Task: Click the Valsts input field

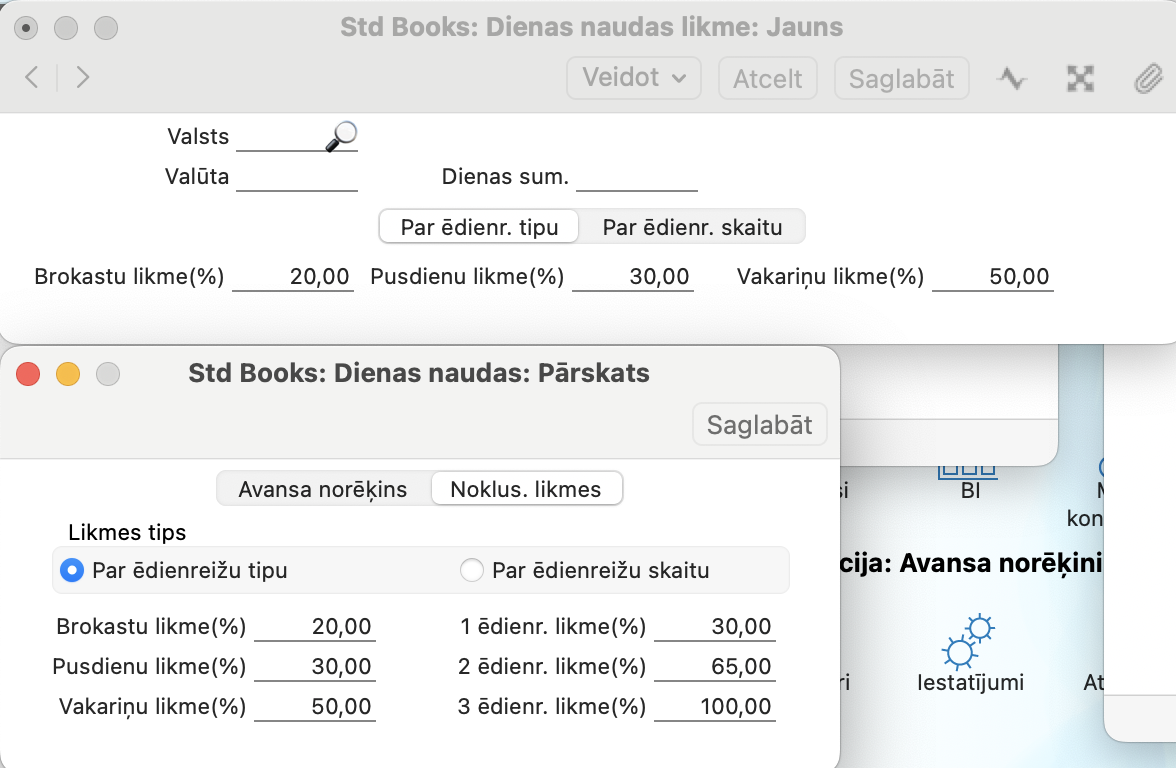Action: point(297,136)
